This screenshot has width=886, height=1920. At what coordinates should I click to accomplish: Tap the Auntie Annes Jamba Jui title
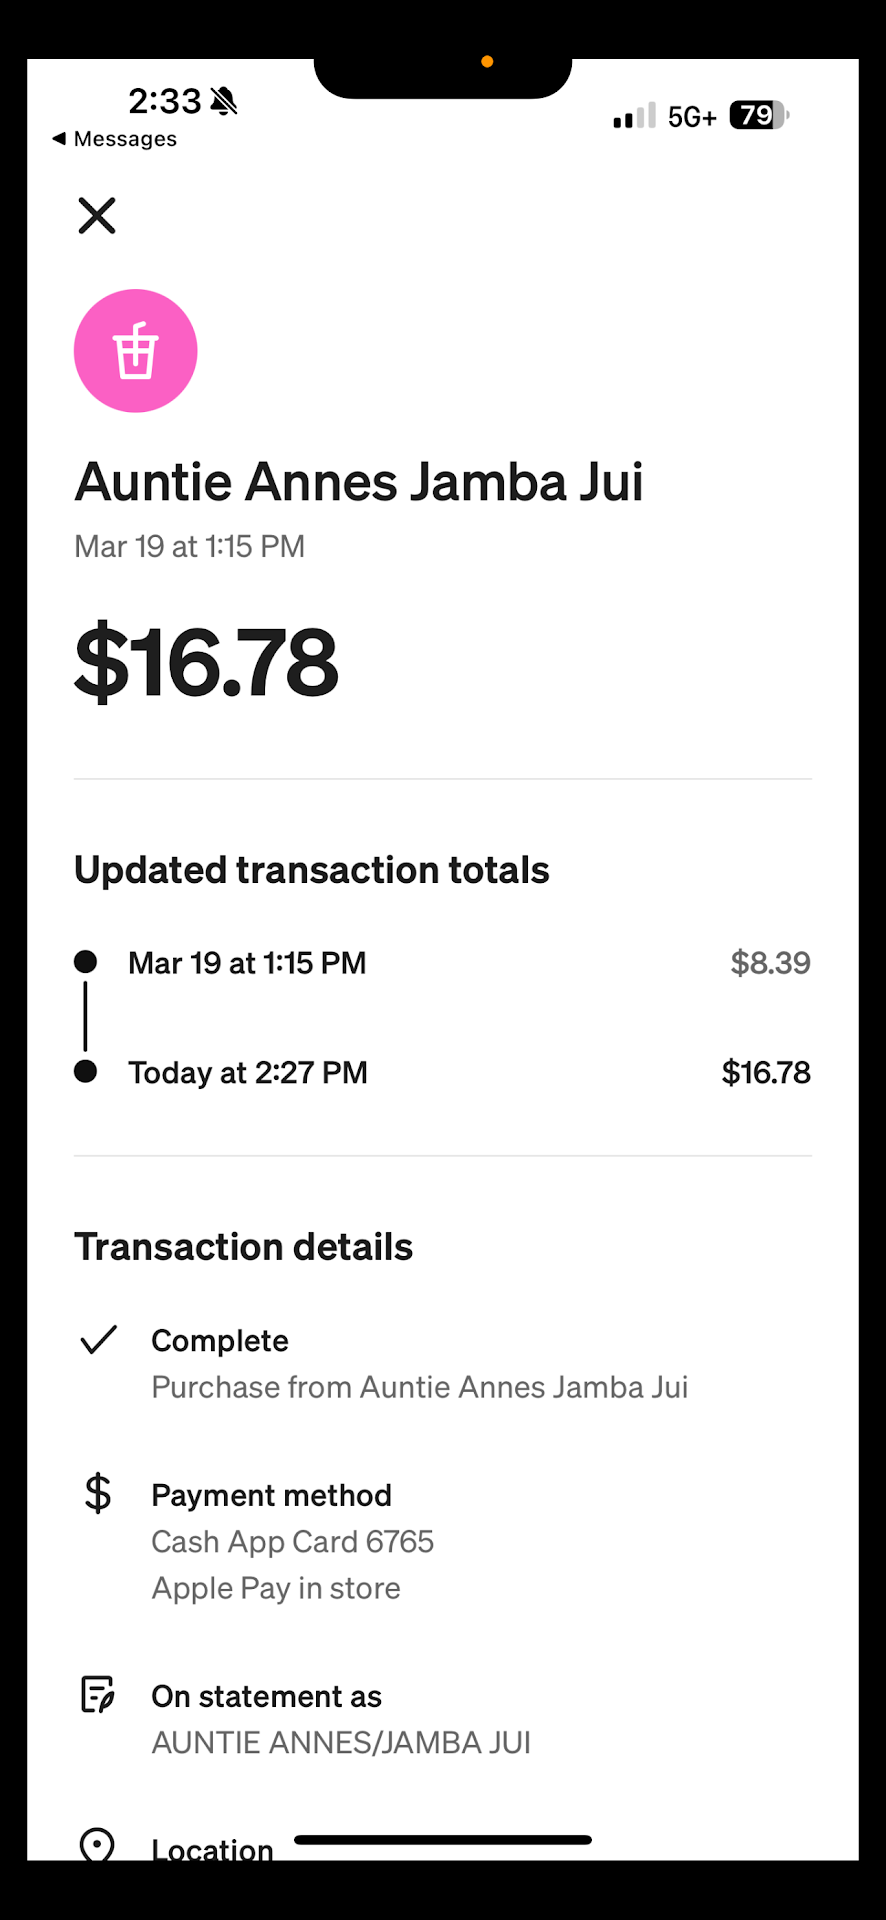[359, 482]
